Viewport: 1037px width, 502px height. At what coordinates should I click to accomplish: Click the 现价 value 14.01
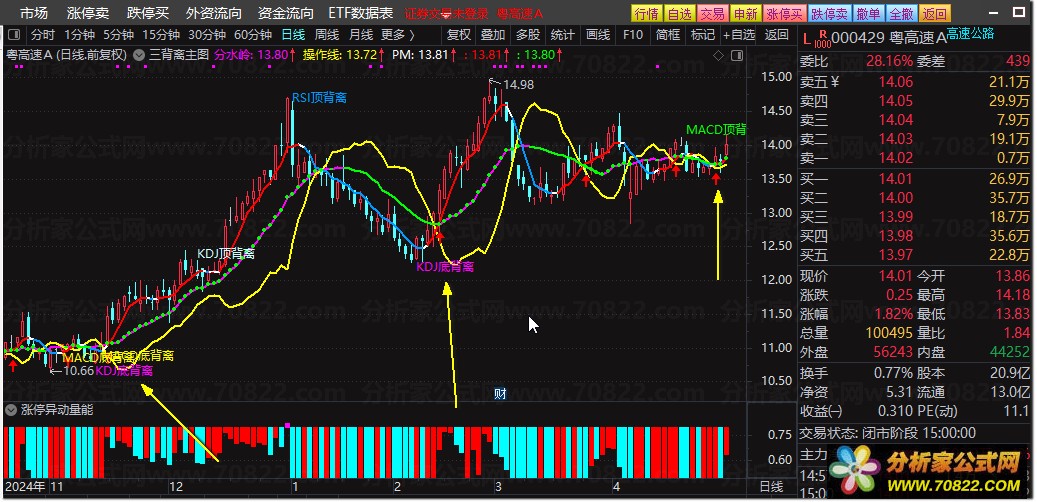pos(895,276)
